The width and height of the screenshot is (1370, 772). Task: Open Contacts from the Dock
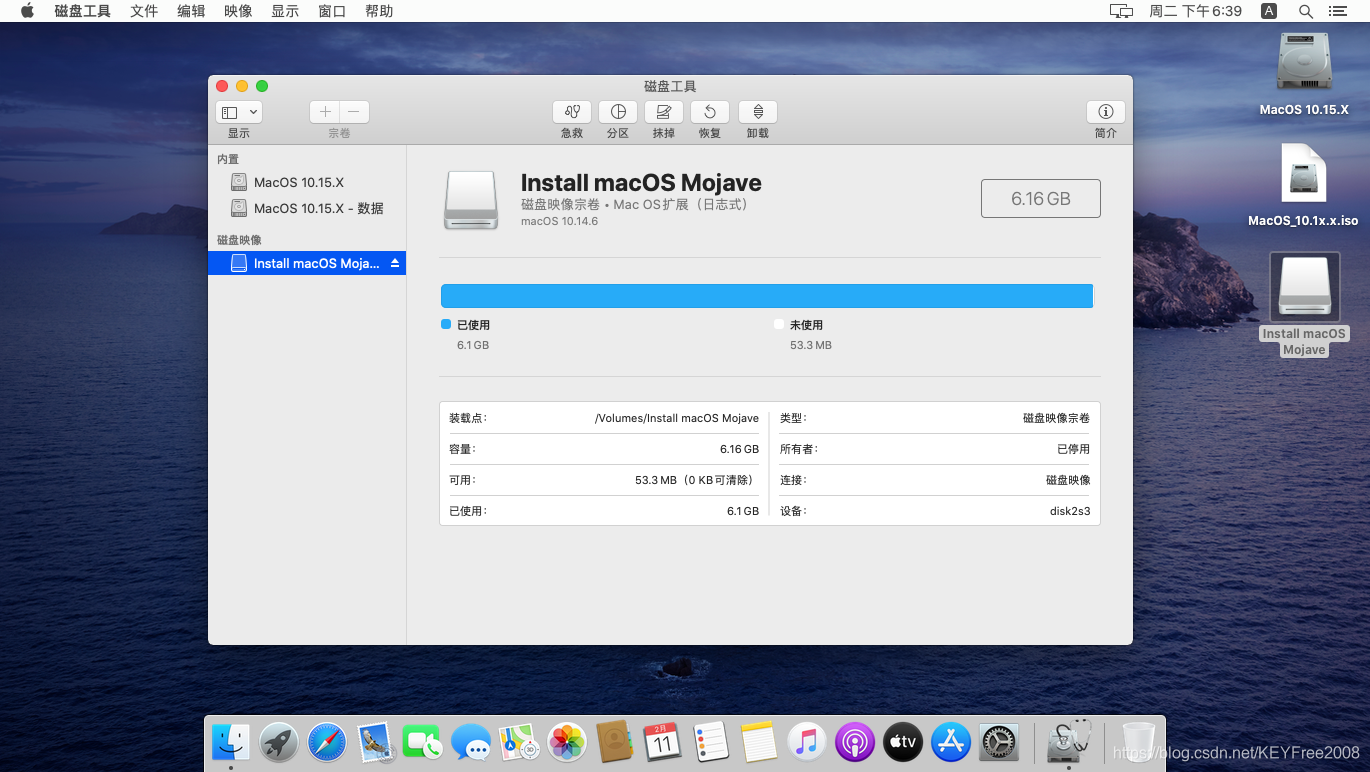pos(614,742)
